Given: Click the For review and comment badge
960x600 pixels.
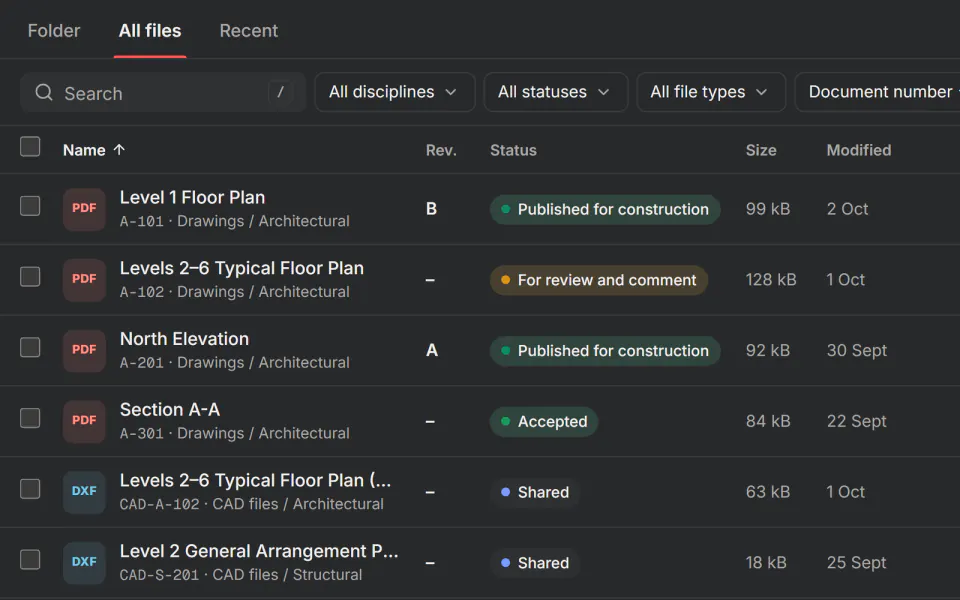Looking at the screenshot, I should coord(599,280).
